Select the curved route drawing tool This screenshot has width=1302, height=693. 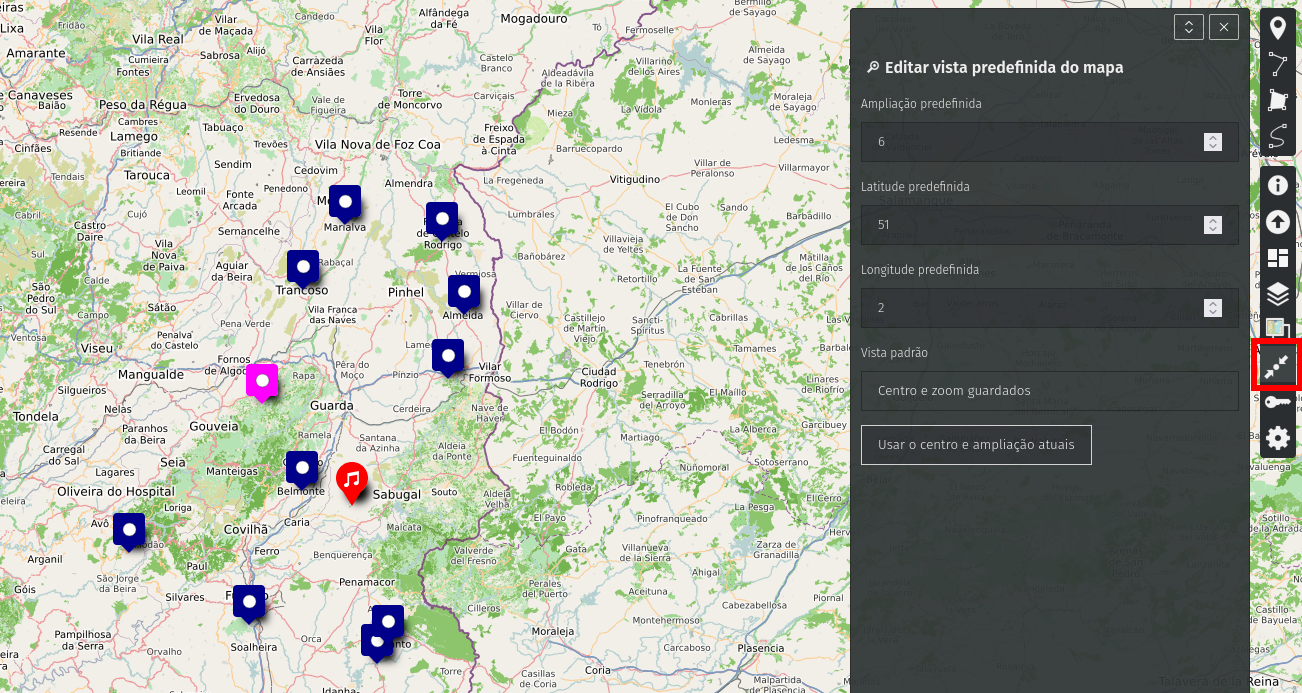[1278, 137]
